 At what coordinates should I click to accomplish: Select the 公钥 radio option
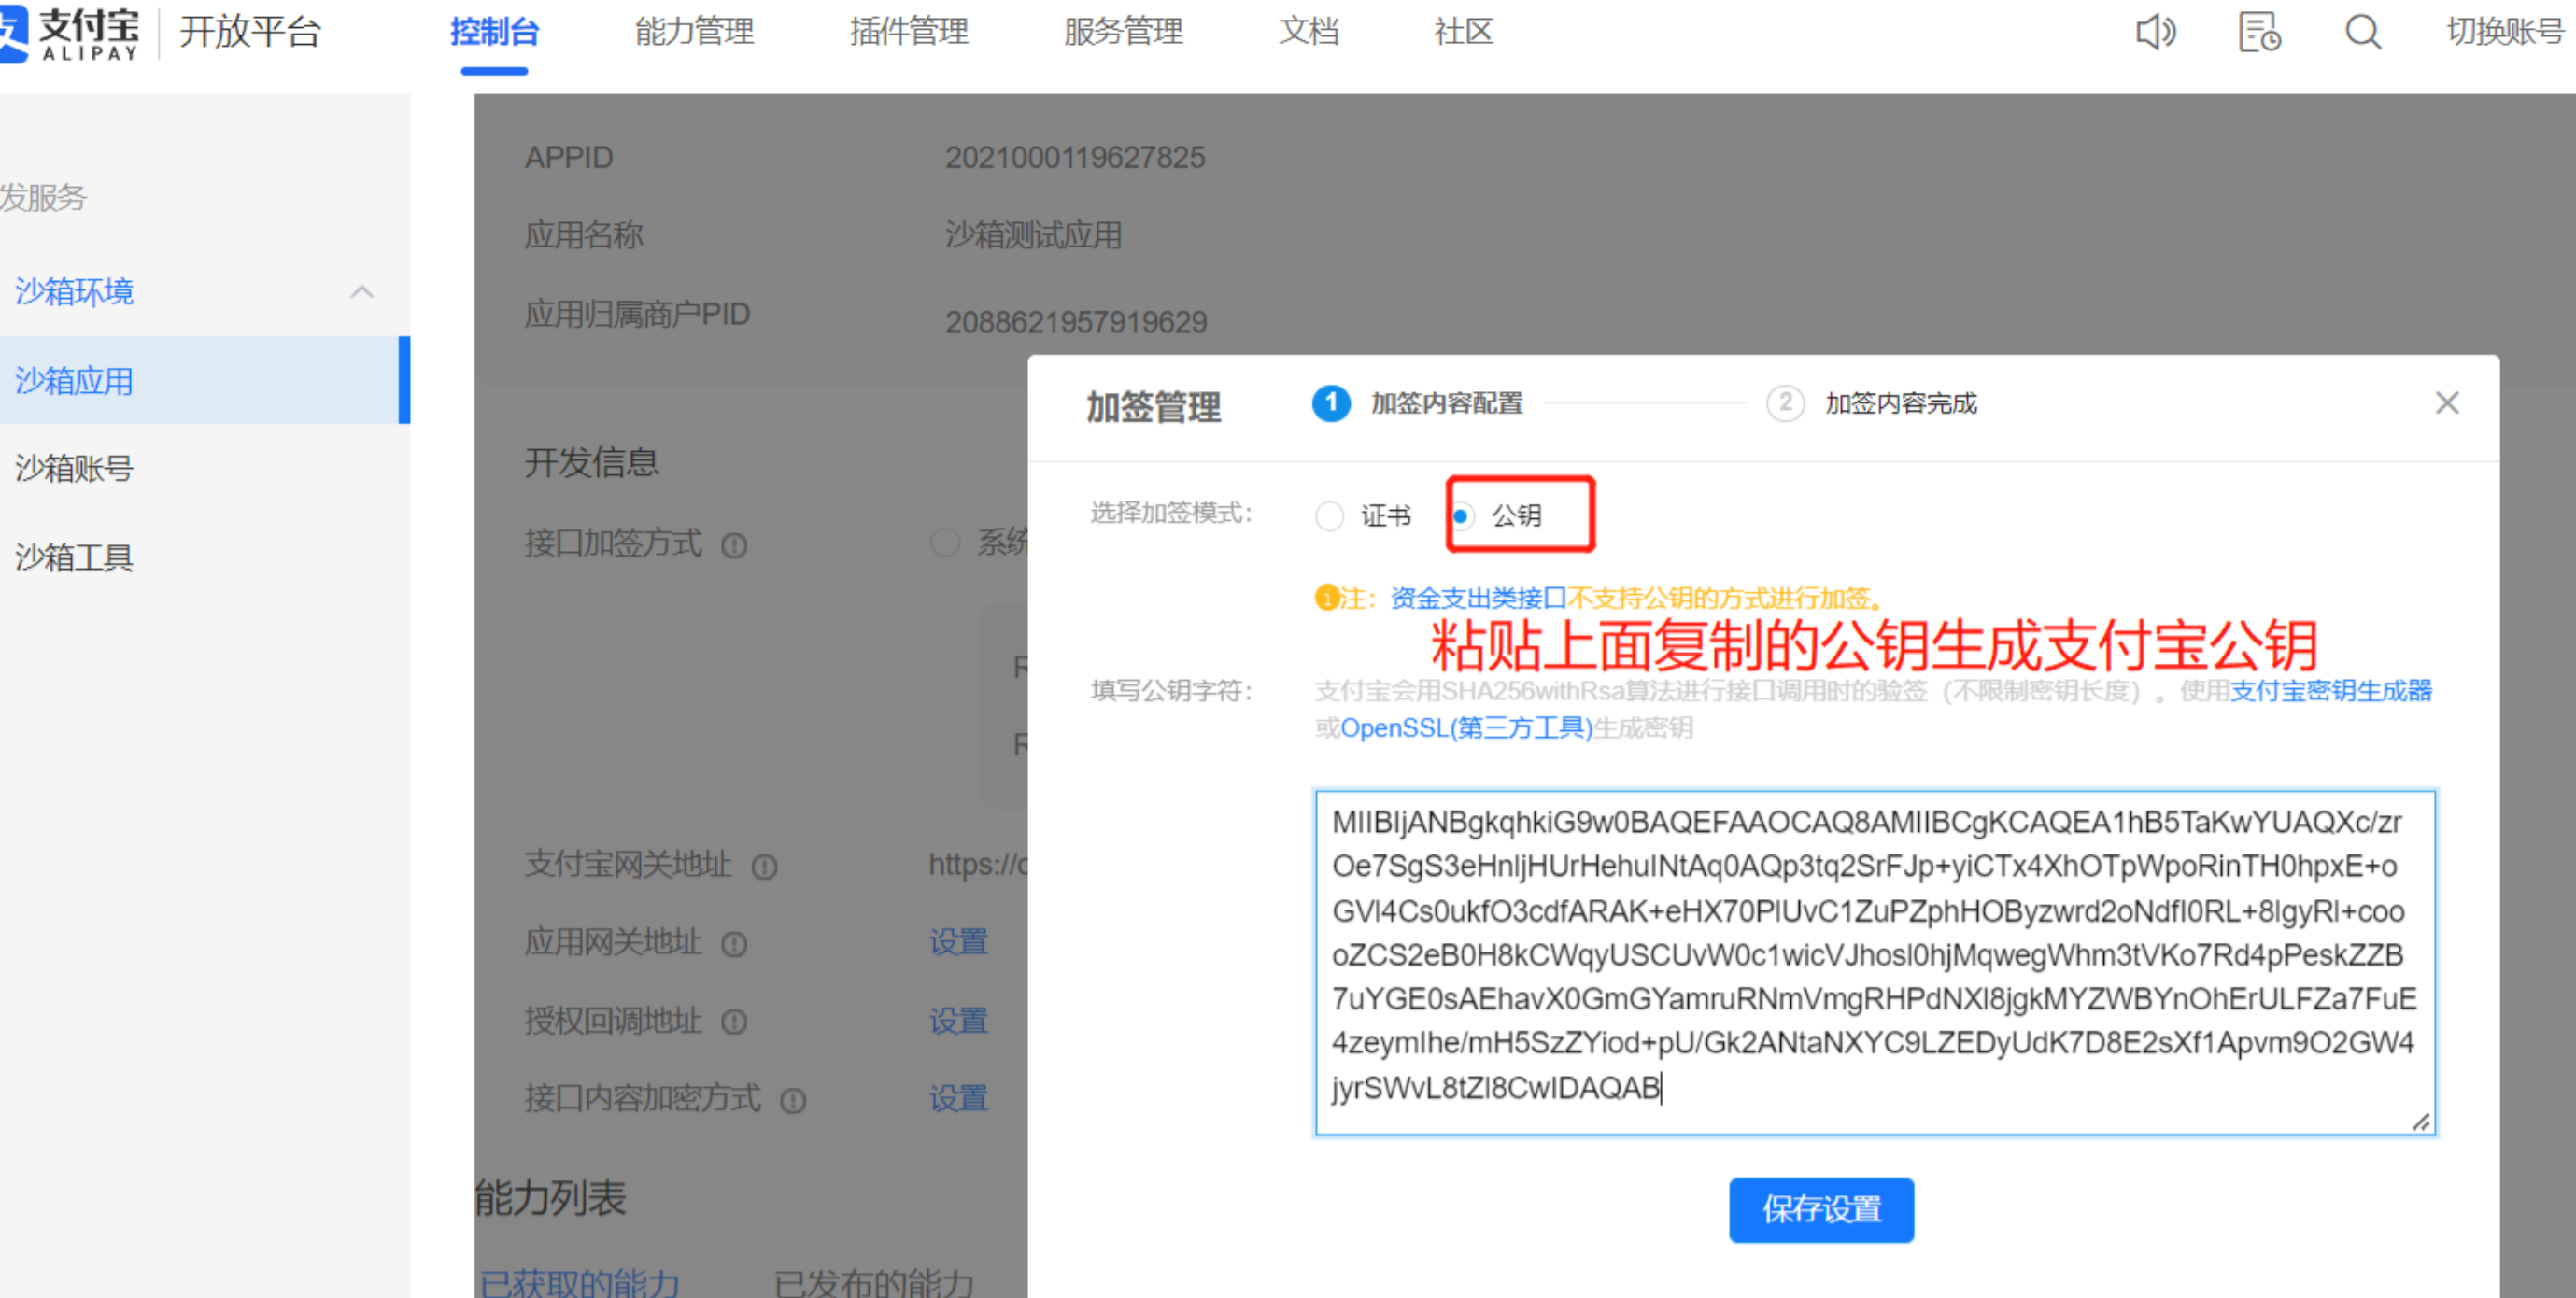(1461, 516)
